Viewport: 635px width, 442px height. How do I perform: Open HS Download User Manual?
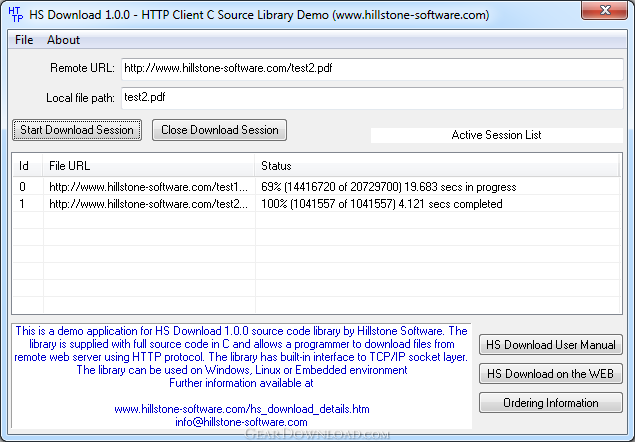tap(551, 345)
